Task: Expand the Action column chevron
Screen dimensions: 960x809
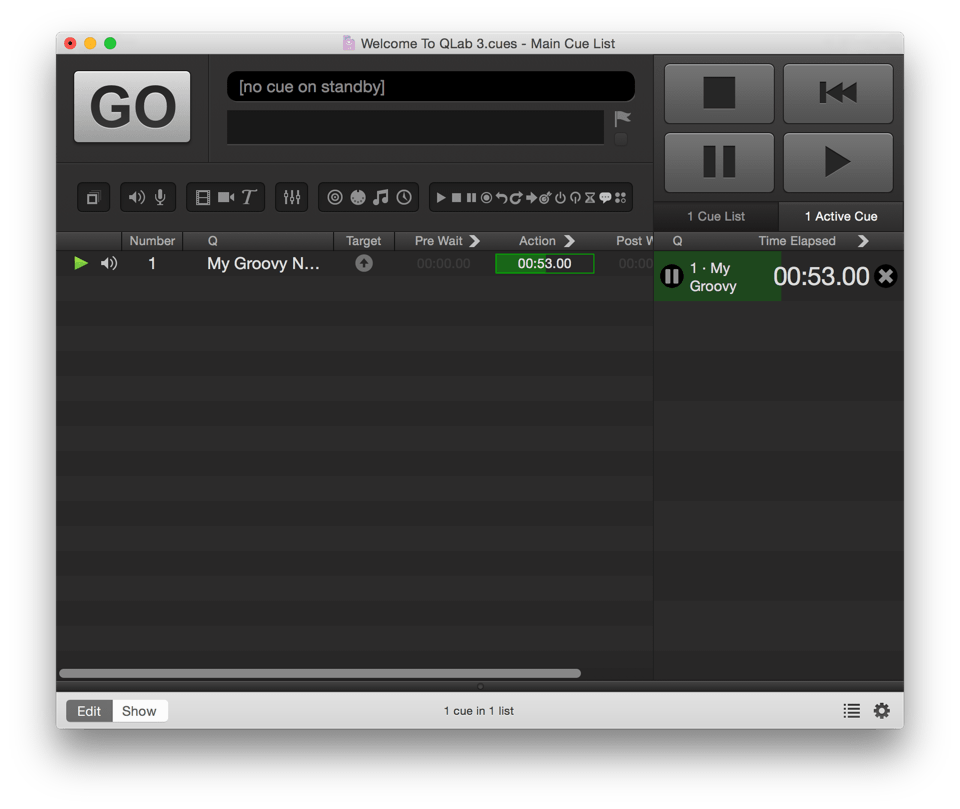Action: pyautogui.click(x=570, y=241)
